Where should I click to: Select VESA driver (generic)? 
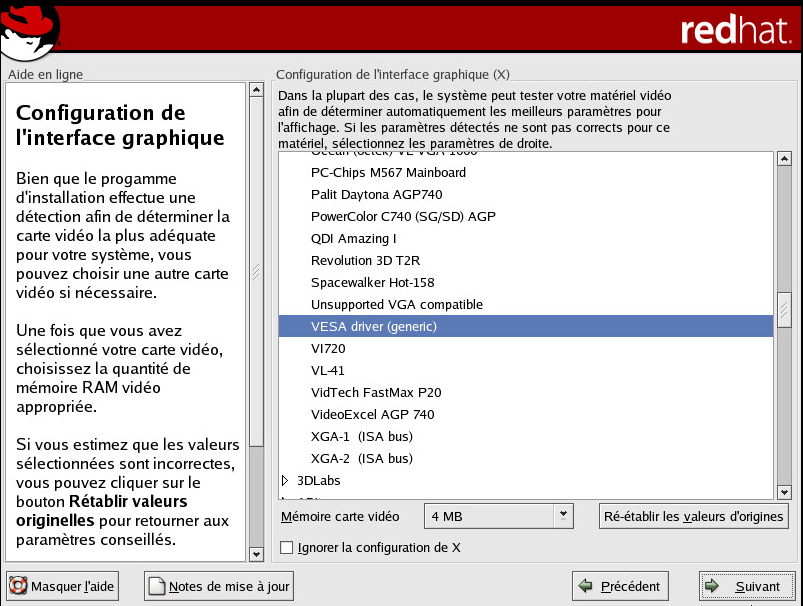pos(526,326)
